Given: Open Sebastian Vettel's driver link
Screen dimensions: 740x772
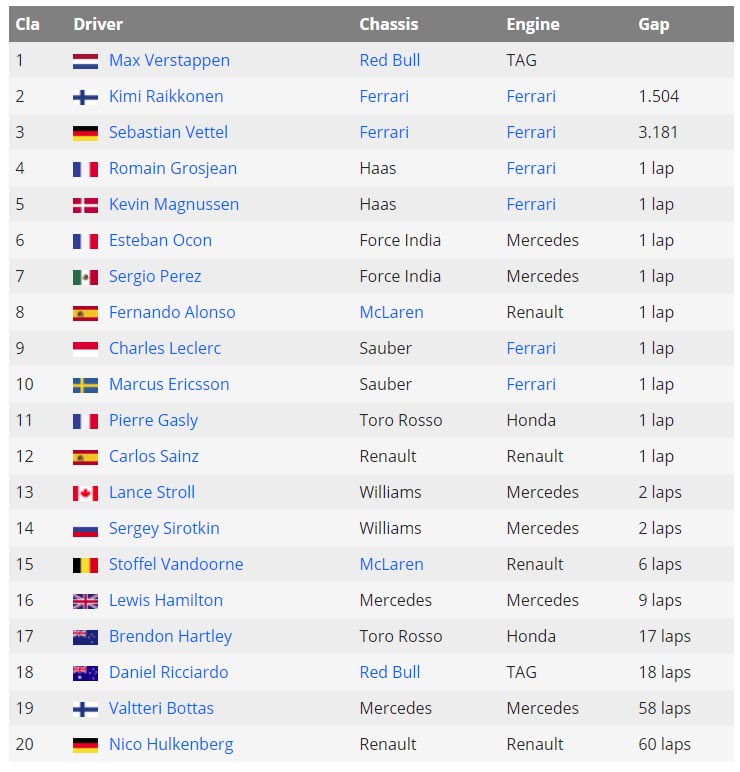Looking at the screenshot, I should (168, 132).
